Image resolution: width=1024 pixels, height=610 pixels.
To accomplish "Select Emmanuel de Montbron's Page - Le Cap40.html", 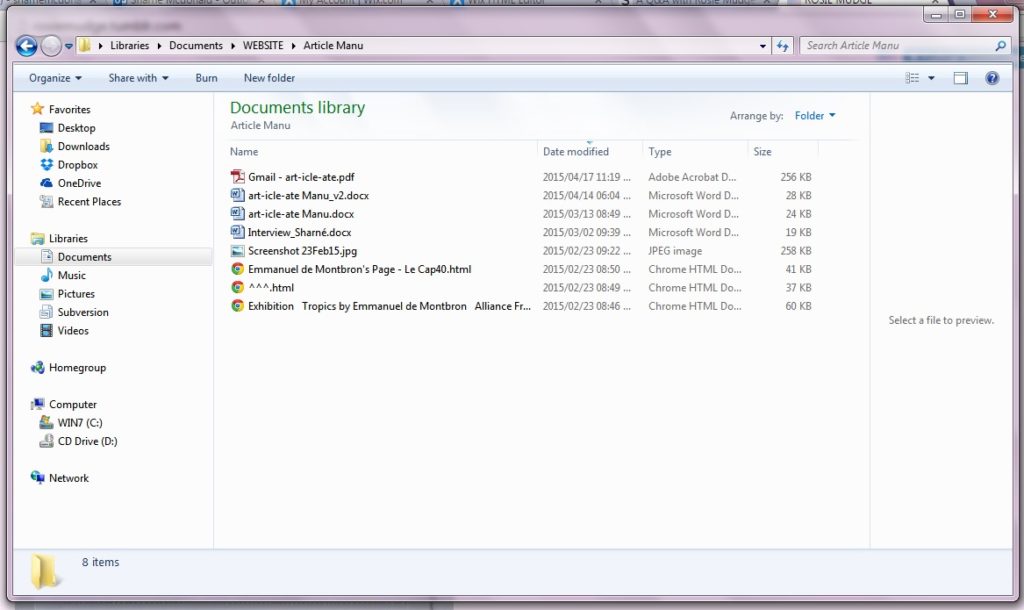I will (x=359, y=269).
